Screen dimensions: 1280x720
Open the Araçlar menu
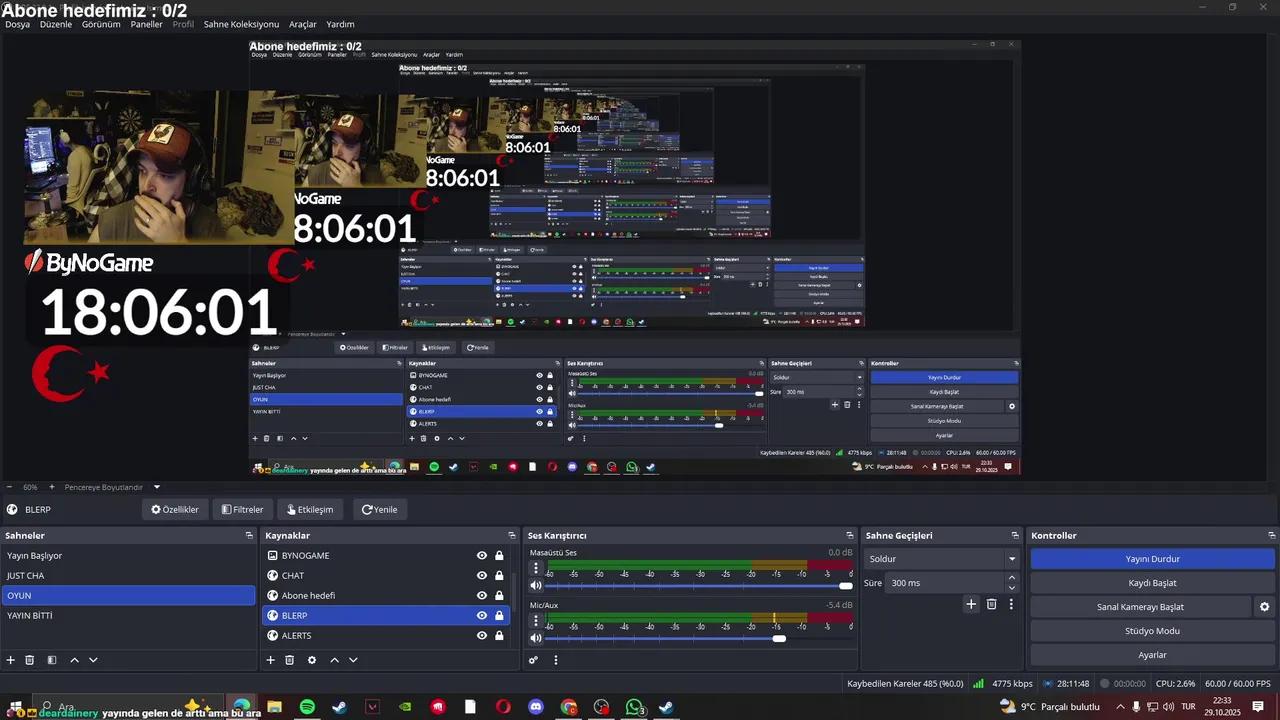pos(303,24)
